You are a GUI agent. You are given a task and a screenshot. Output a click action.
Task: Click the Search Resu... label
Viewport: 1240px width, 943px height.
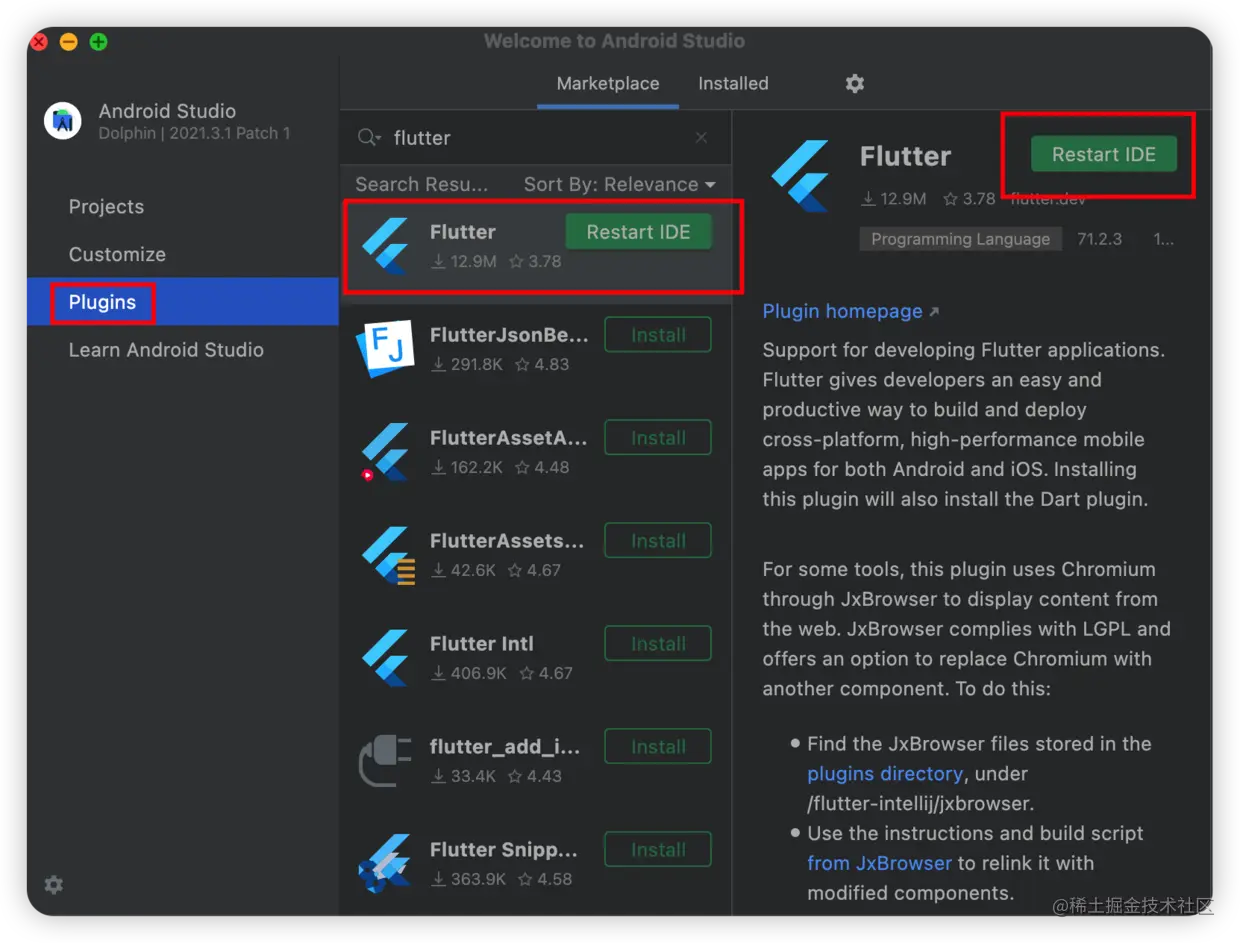(422, 185)
